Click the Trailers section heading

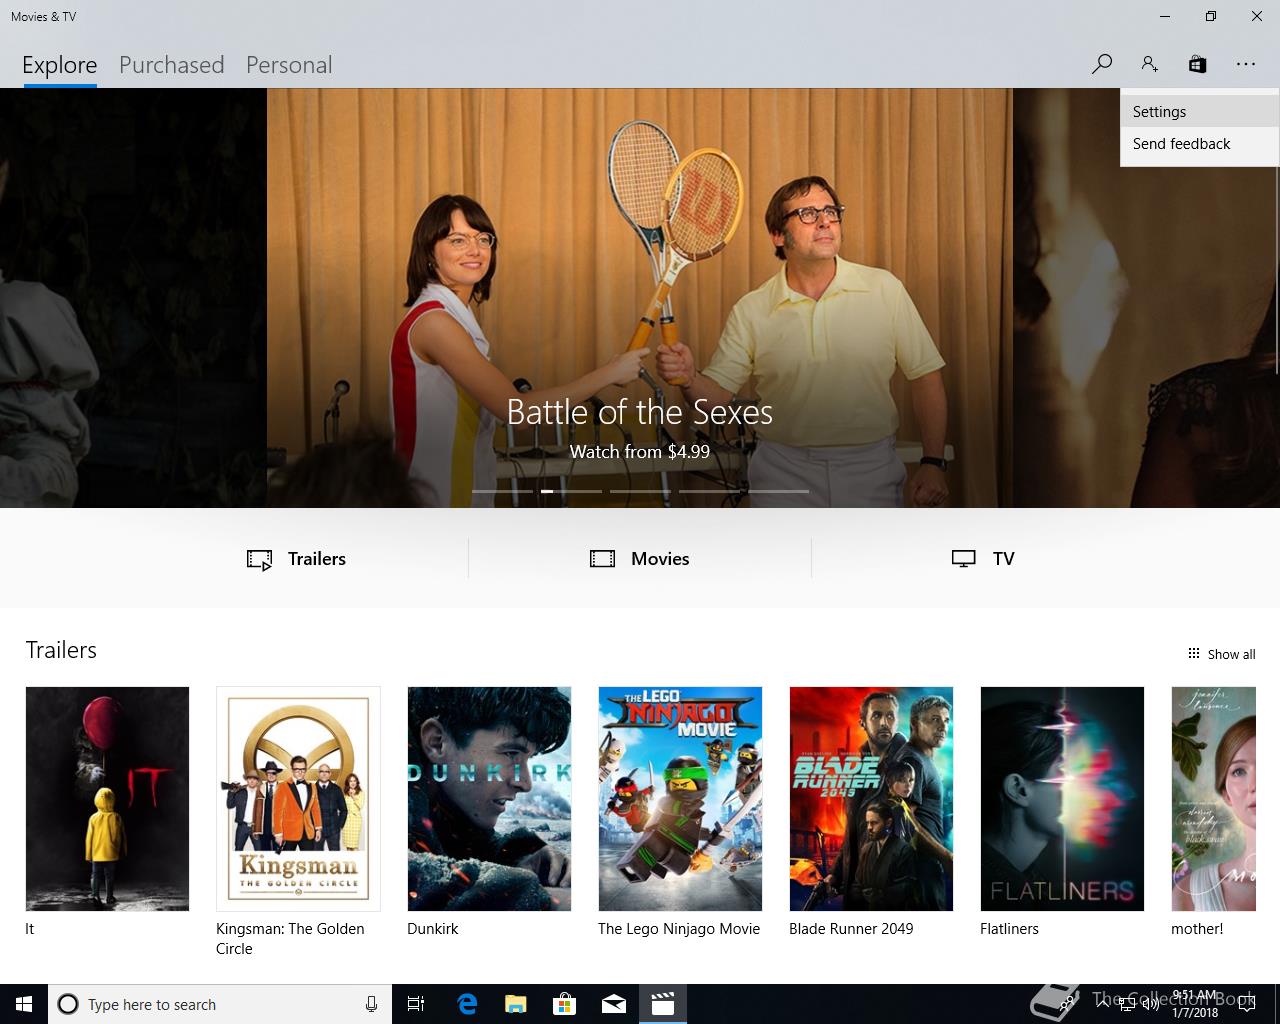point(61,650)
